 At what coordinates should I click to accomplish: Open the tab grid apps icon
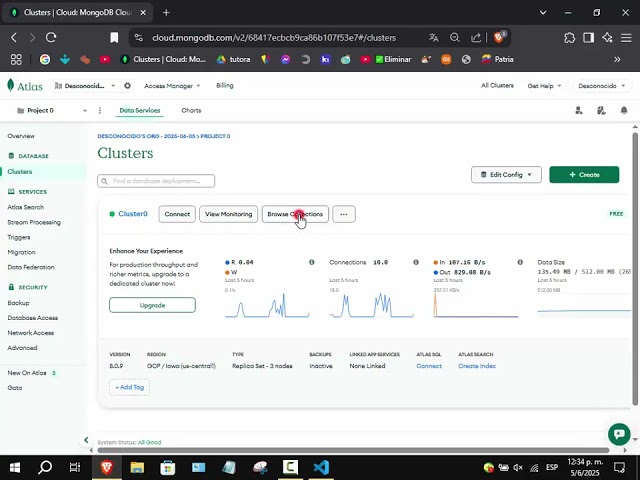click(16, 59)
